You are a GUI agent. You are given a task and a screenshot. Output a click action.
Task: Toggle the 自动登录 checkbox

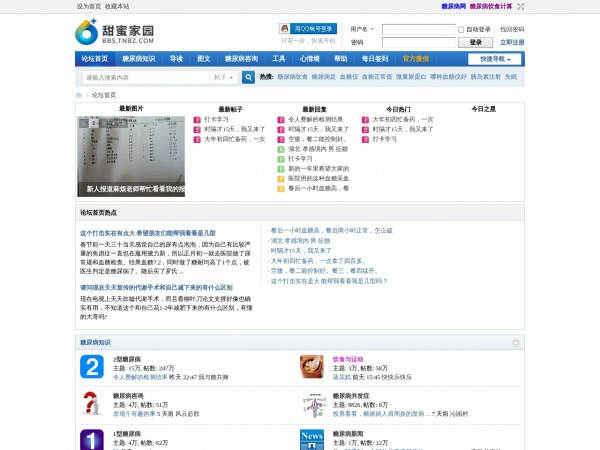coord(461,29)
